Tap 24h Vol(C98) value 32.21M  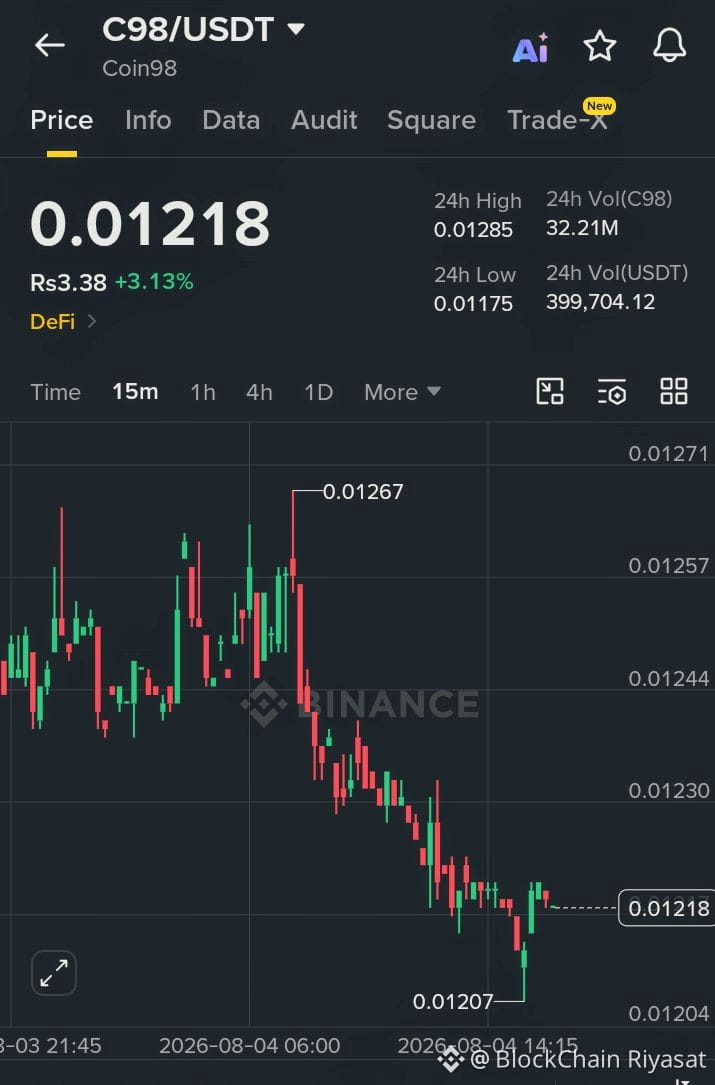pos(581,228)
